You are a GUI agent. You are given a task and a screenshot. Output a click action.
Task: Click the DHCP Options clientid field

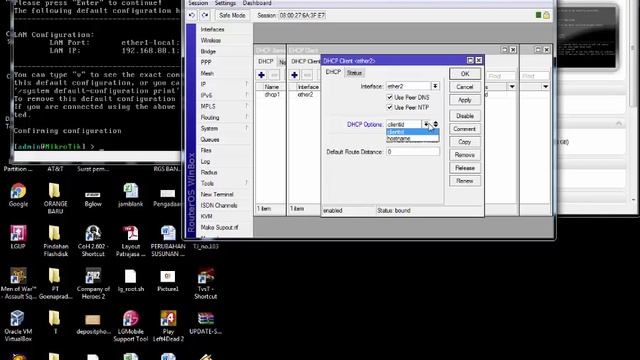coord(404,124)
